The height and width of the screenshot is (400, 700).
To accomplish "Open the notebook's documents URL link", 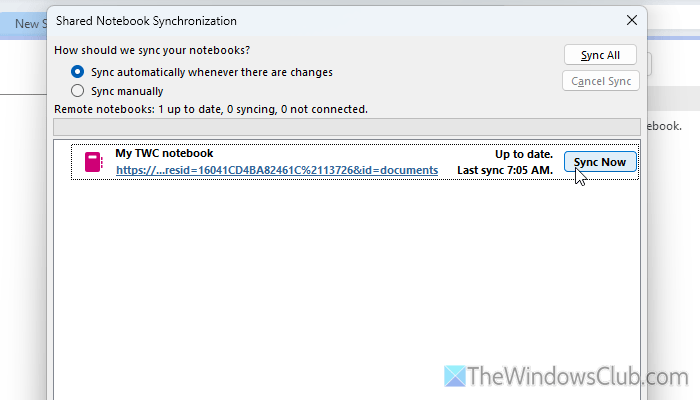I will coord(276,170).
